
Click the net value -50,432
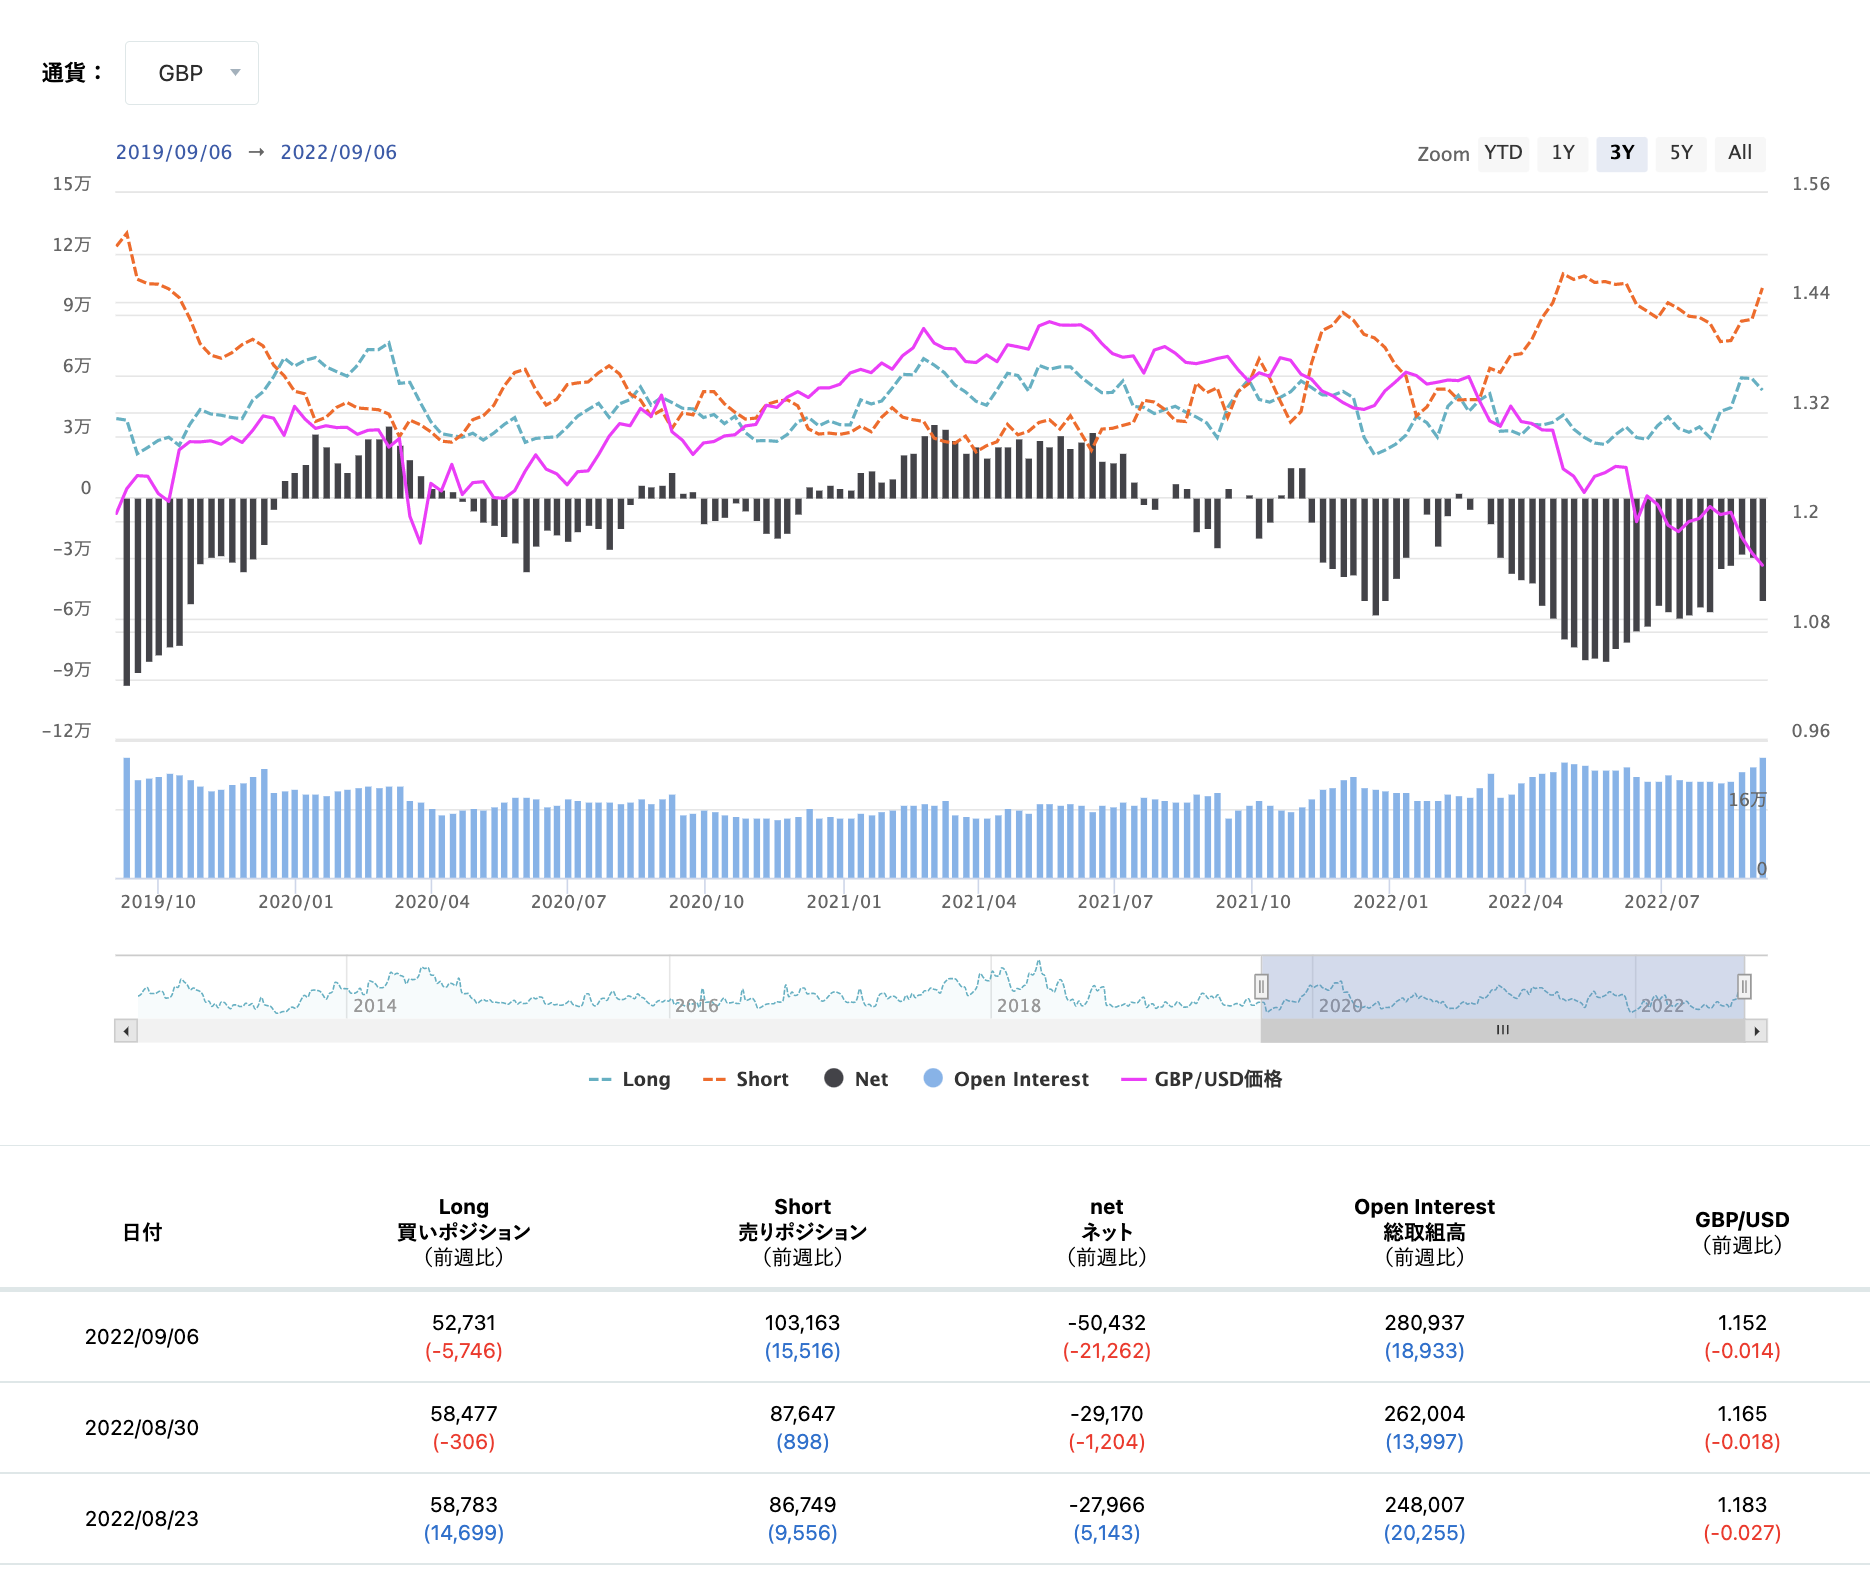[x=1107, y=1323]
